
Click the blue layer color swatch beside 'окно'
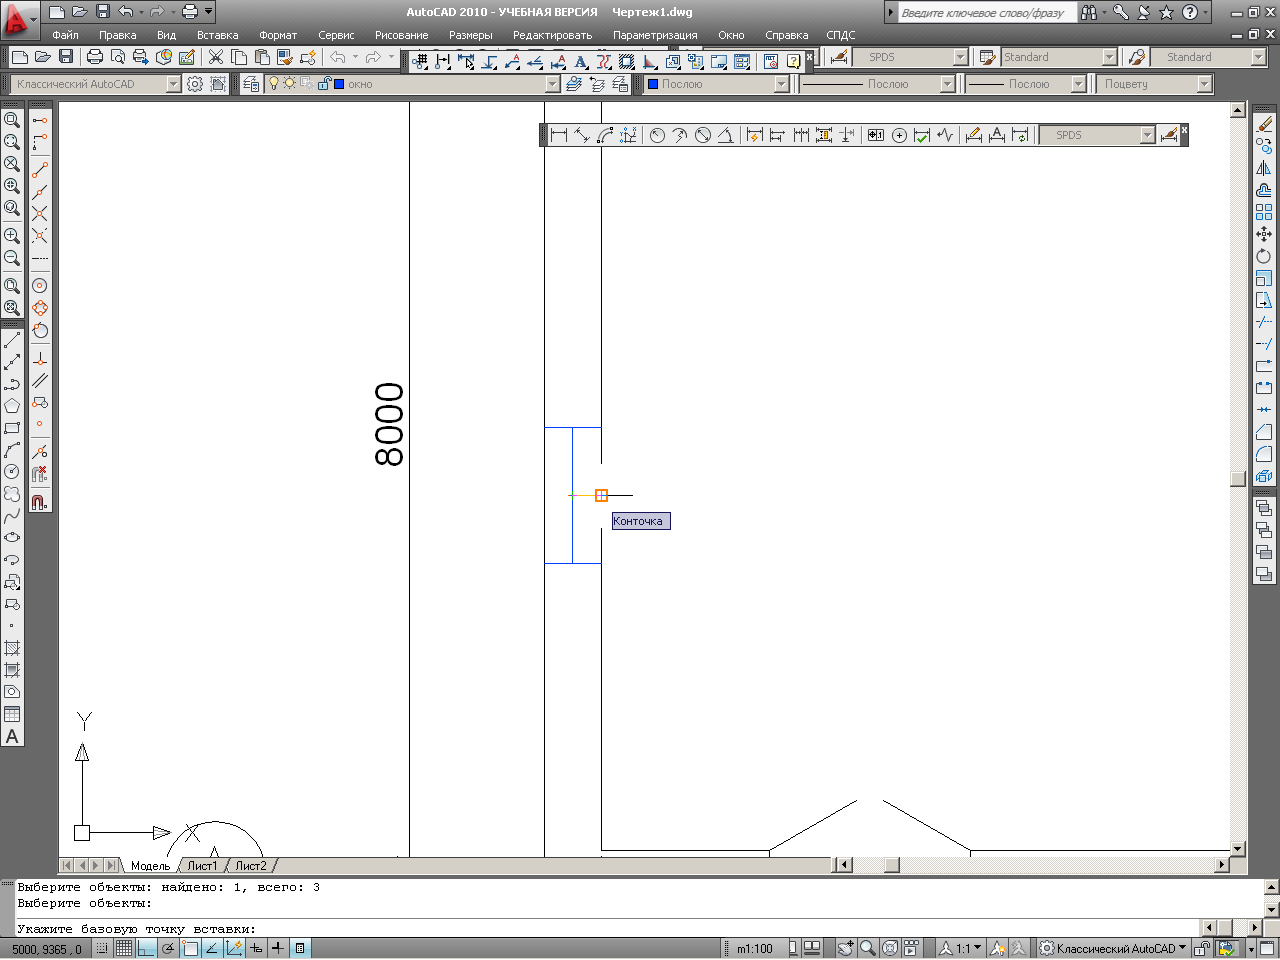339,84
